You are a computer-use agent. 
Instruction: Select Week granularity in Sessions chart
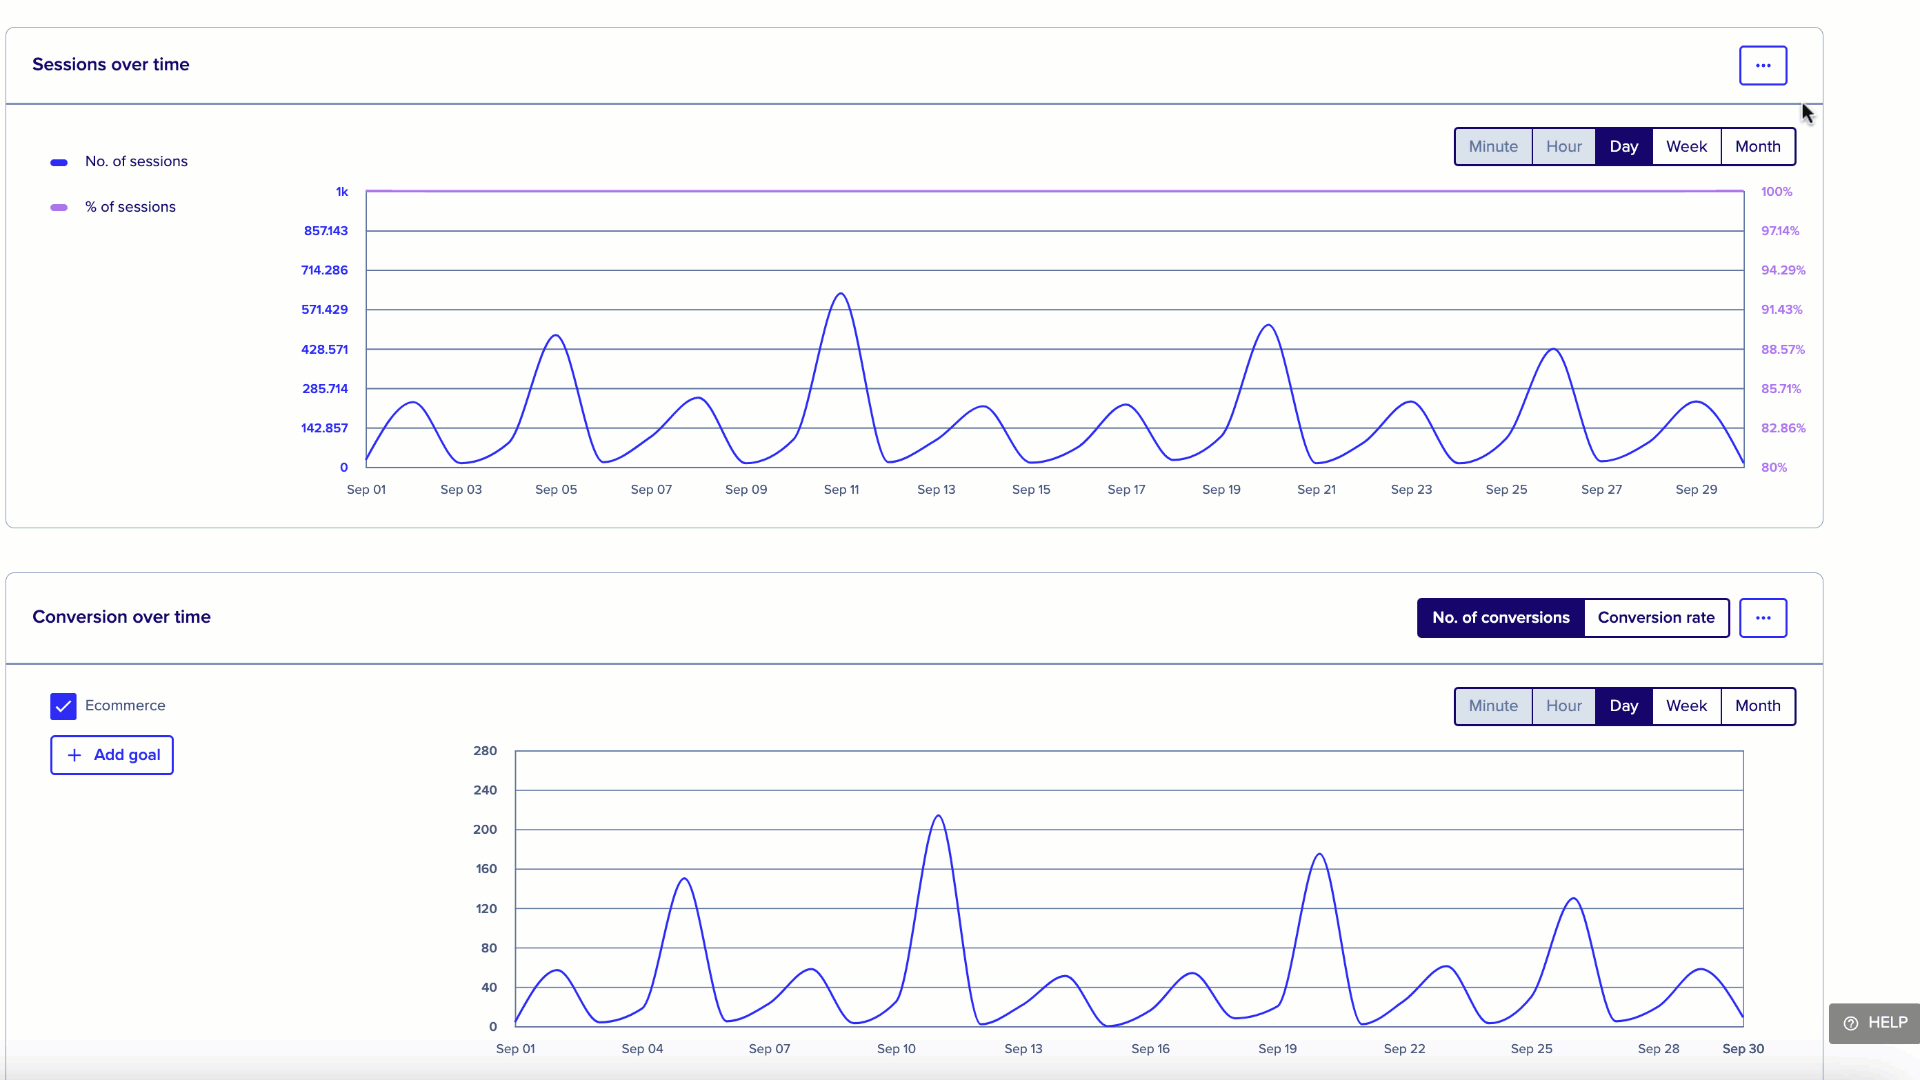pyautogui.click(x=1687, y=146)
